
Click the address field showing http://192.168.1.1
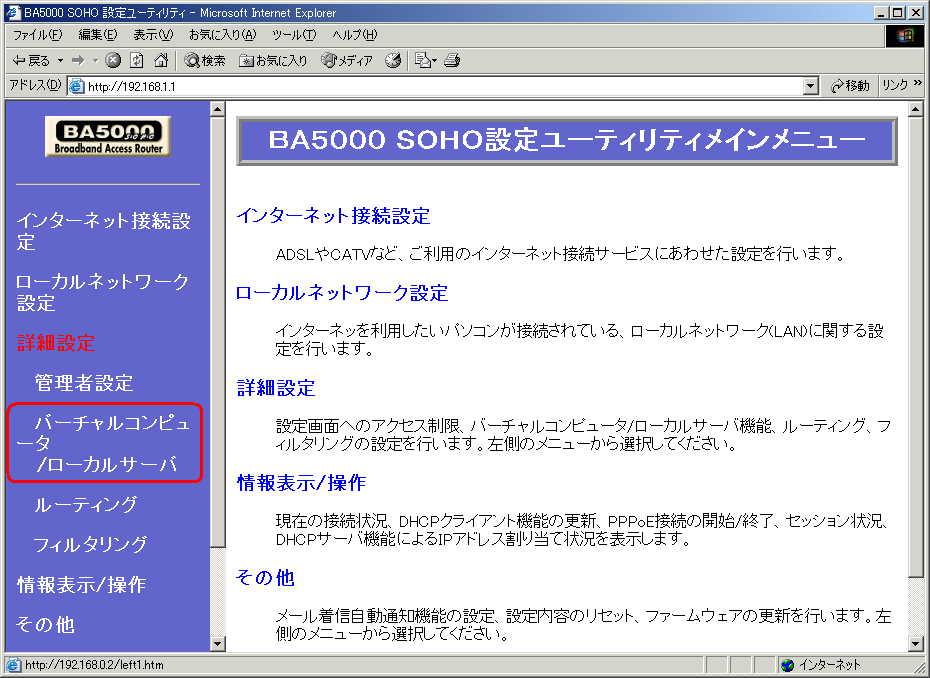point(444,87)
